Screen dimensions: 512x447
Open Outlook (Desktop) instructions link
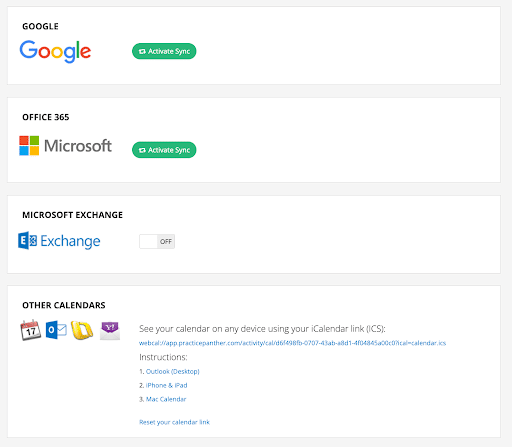(173, 371)
